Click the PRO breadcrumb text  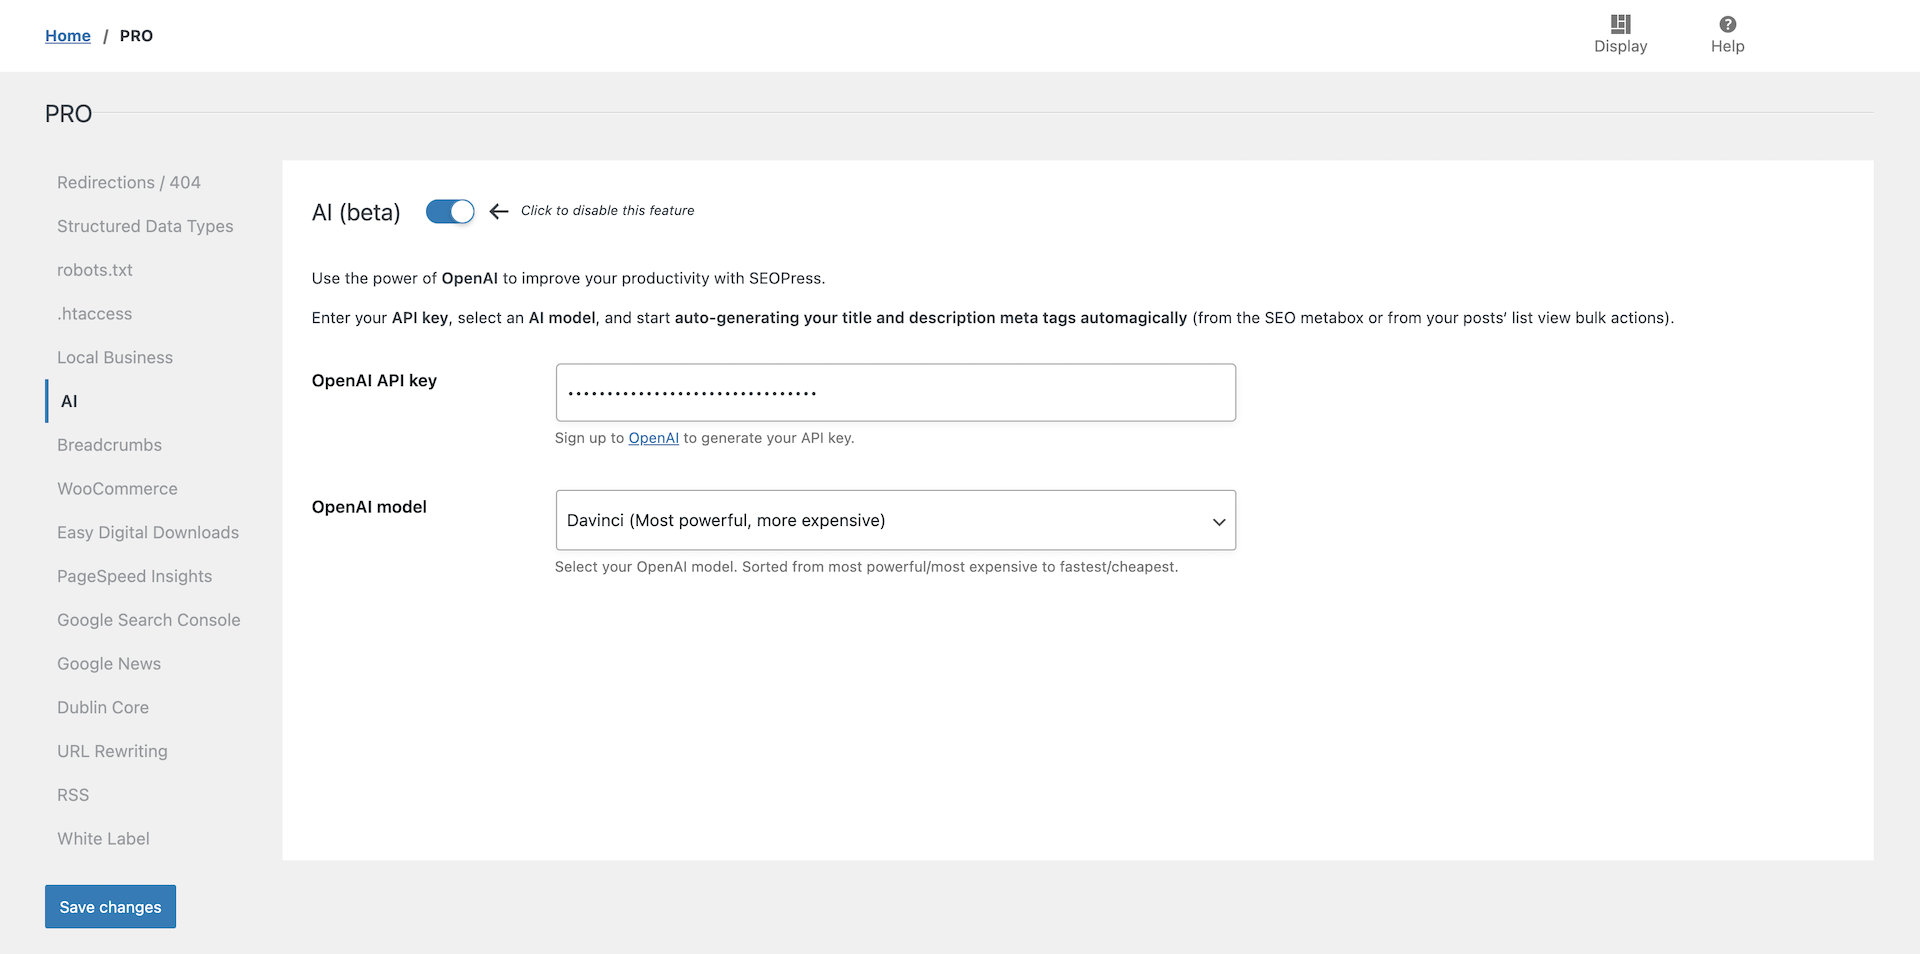point(136,36)
